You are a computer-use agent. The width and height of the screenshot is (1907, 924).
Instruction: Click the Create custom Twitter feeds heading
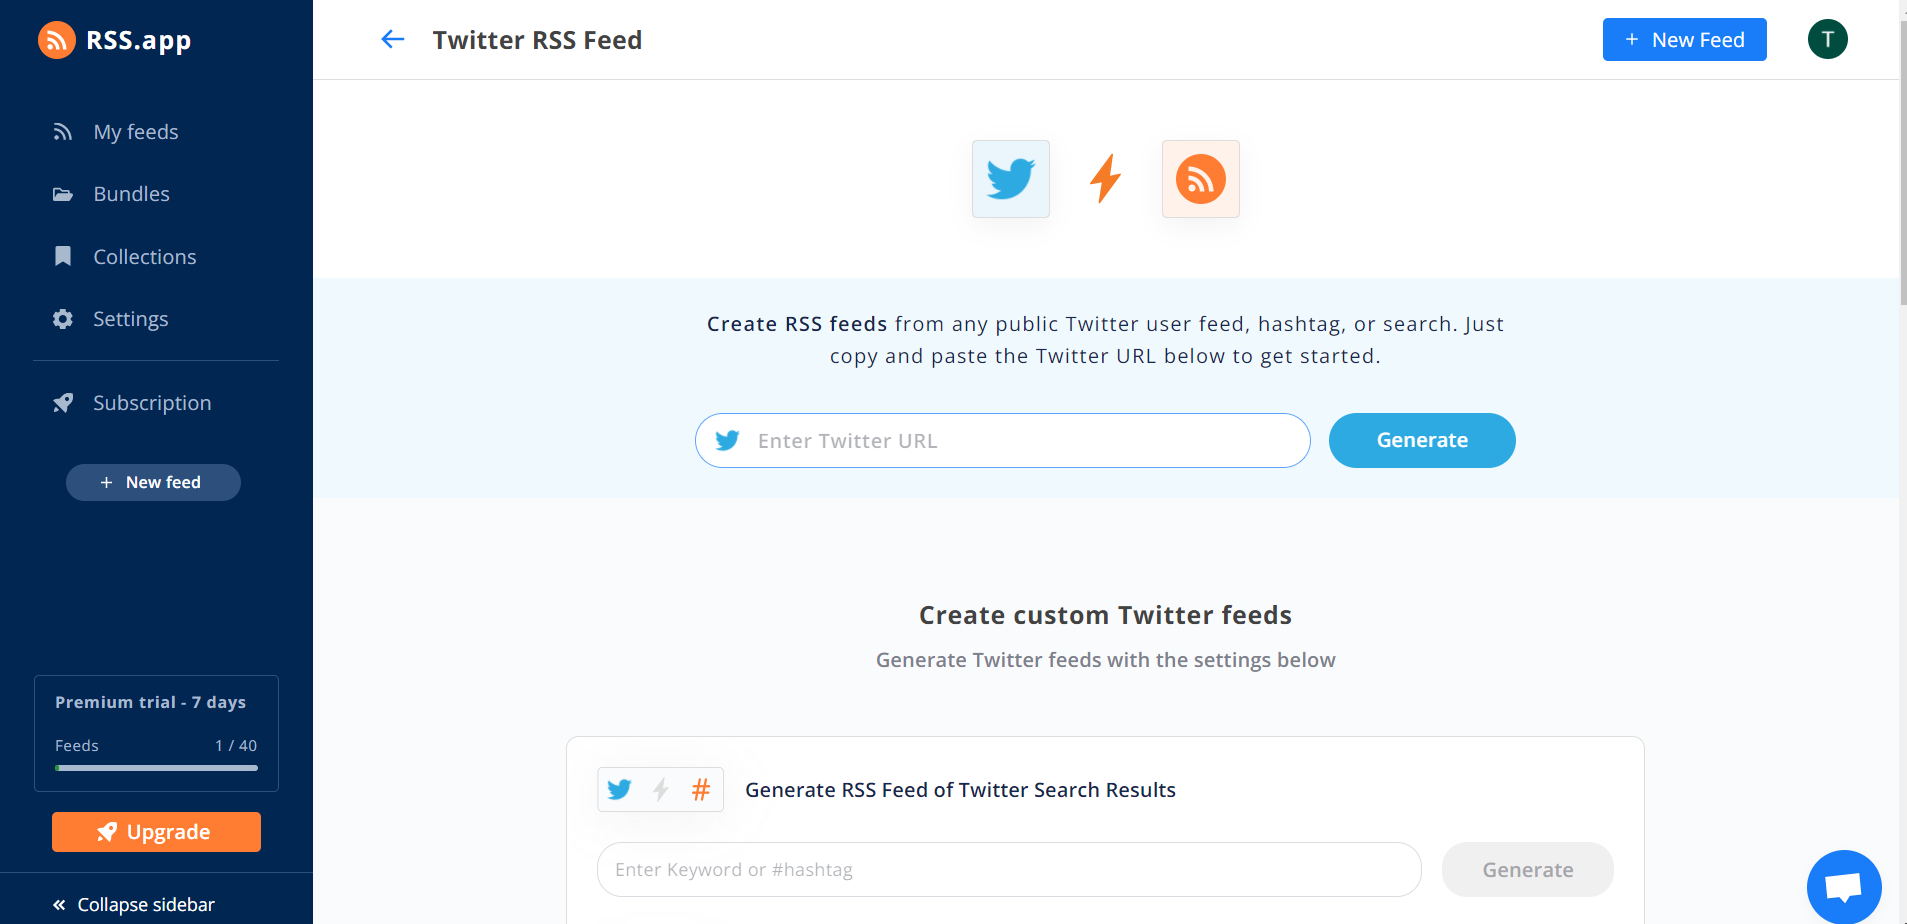[1105, 615]
